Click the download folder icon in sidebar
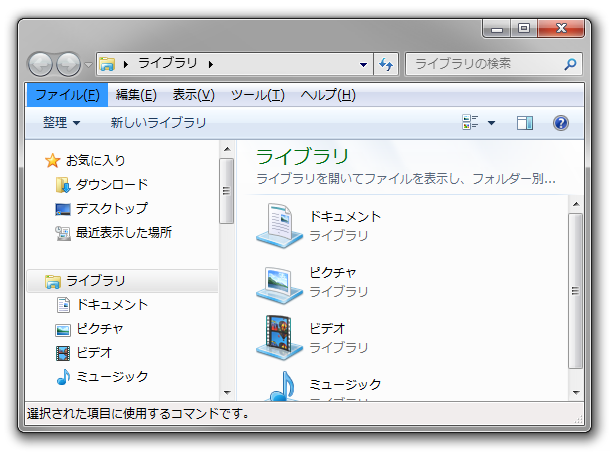Screen dimensions: 611x457 (x=63, y=185)
